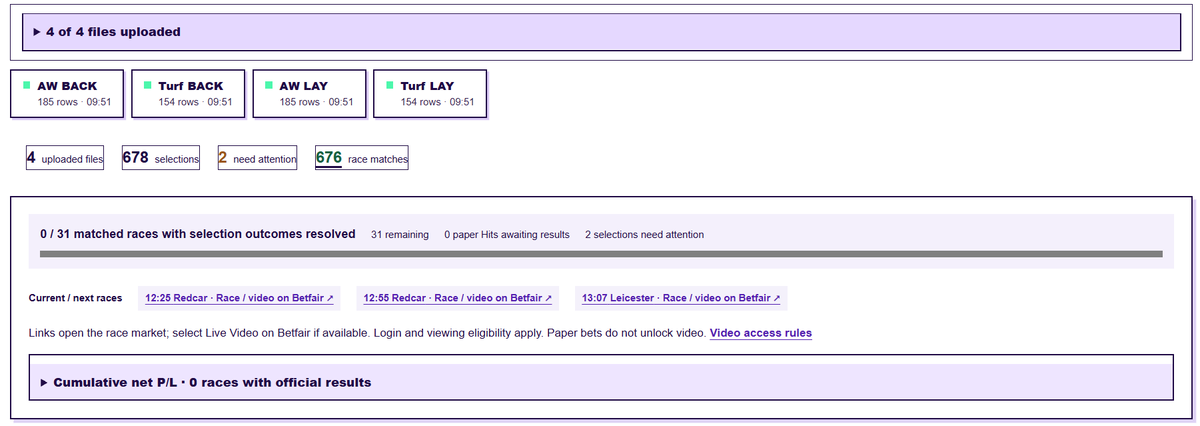Click the 'Current / next races' label

pyautogui.click(x=76, y=298)
